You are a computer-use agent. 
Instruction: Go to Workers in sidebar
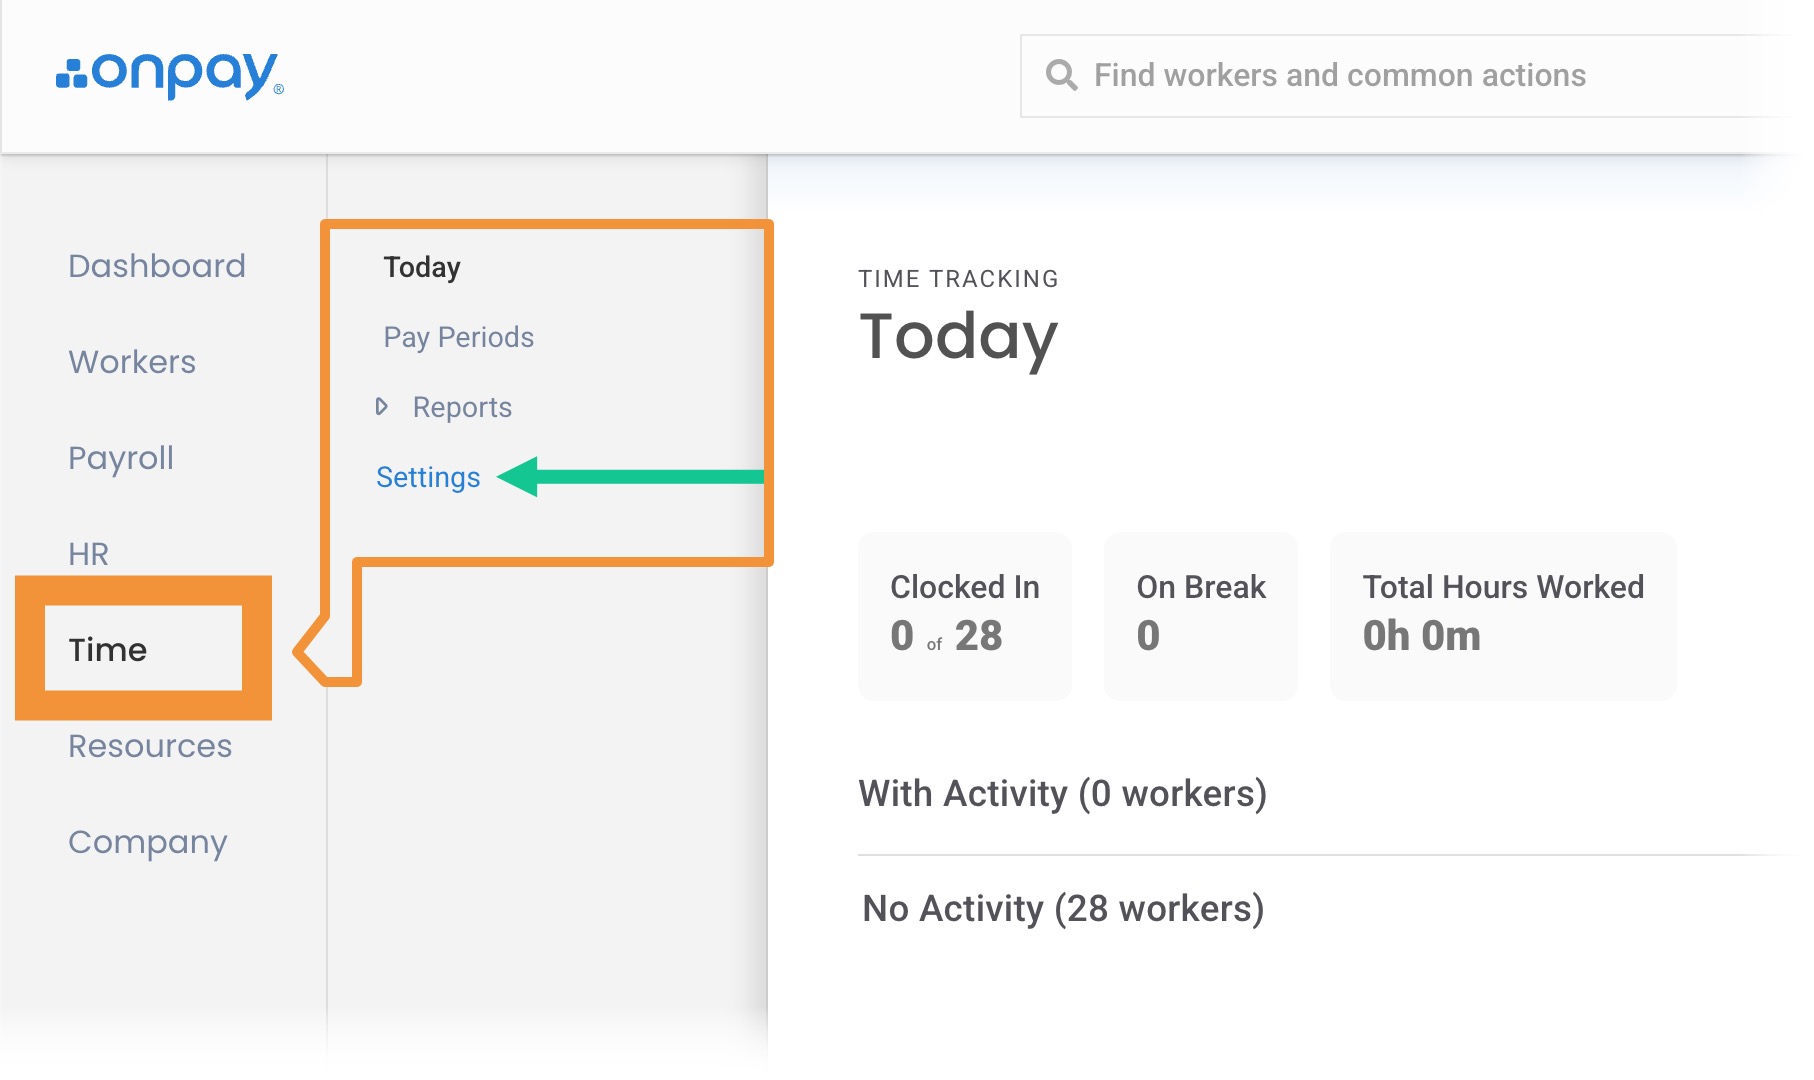tap(132, 362)
